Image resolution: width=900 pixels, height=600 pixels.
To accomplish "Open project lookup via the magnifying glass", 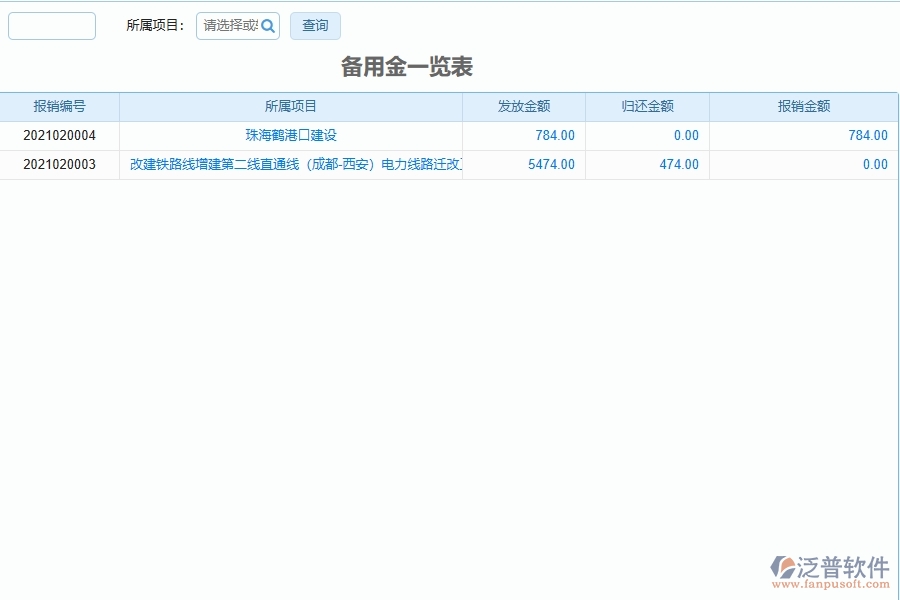I will tap(268, 26).
